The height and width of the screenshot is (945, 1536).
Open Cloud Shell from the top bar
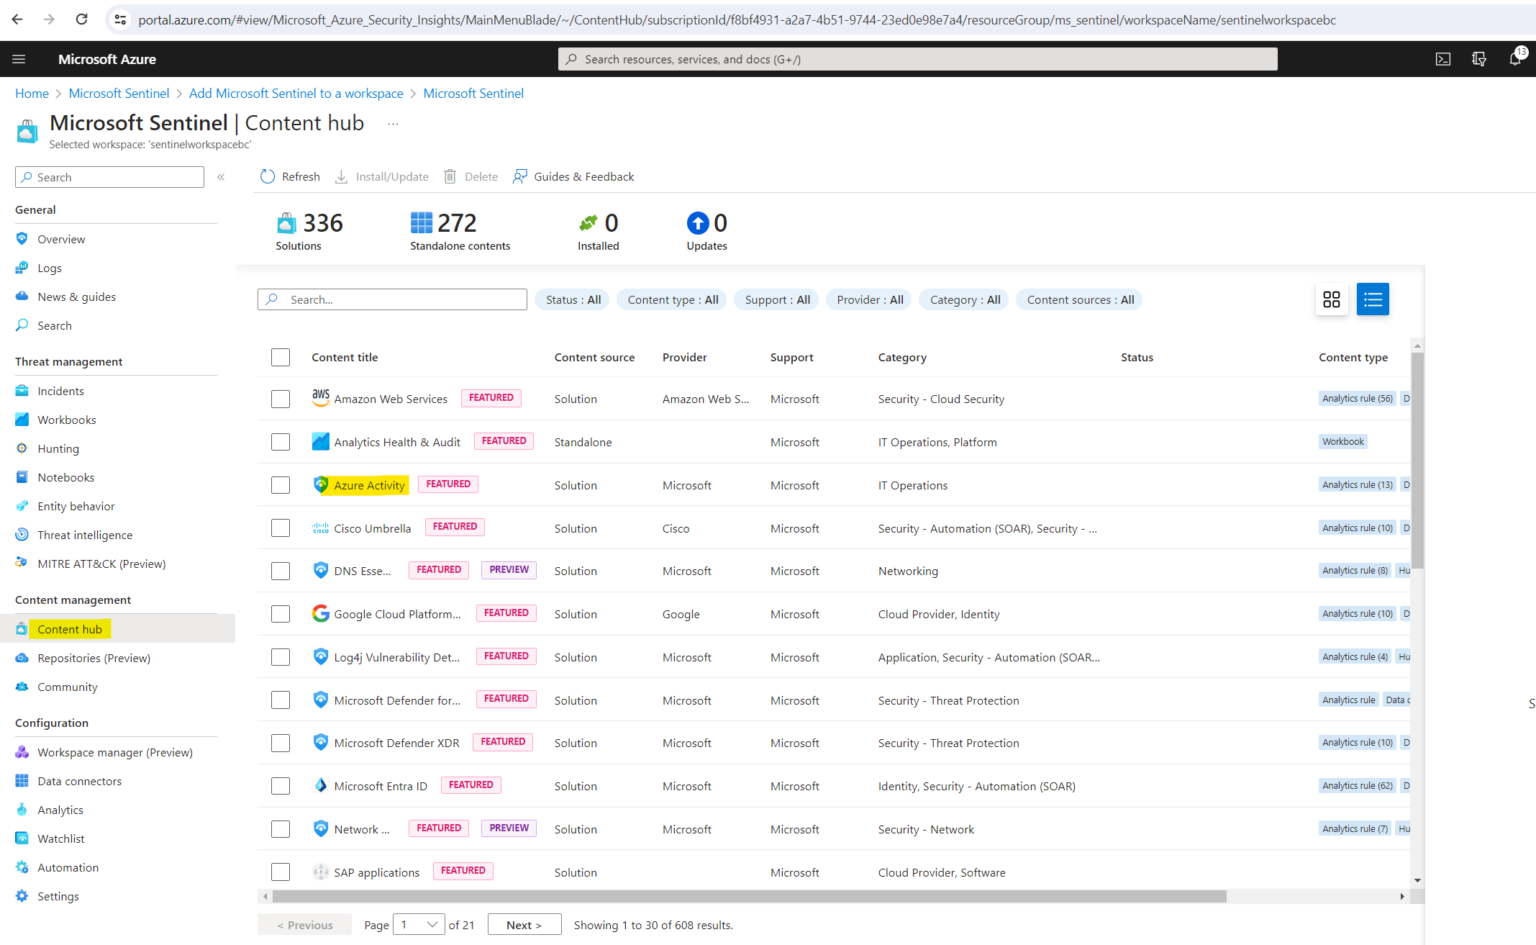click(x=1443, y=59)
